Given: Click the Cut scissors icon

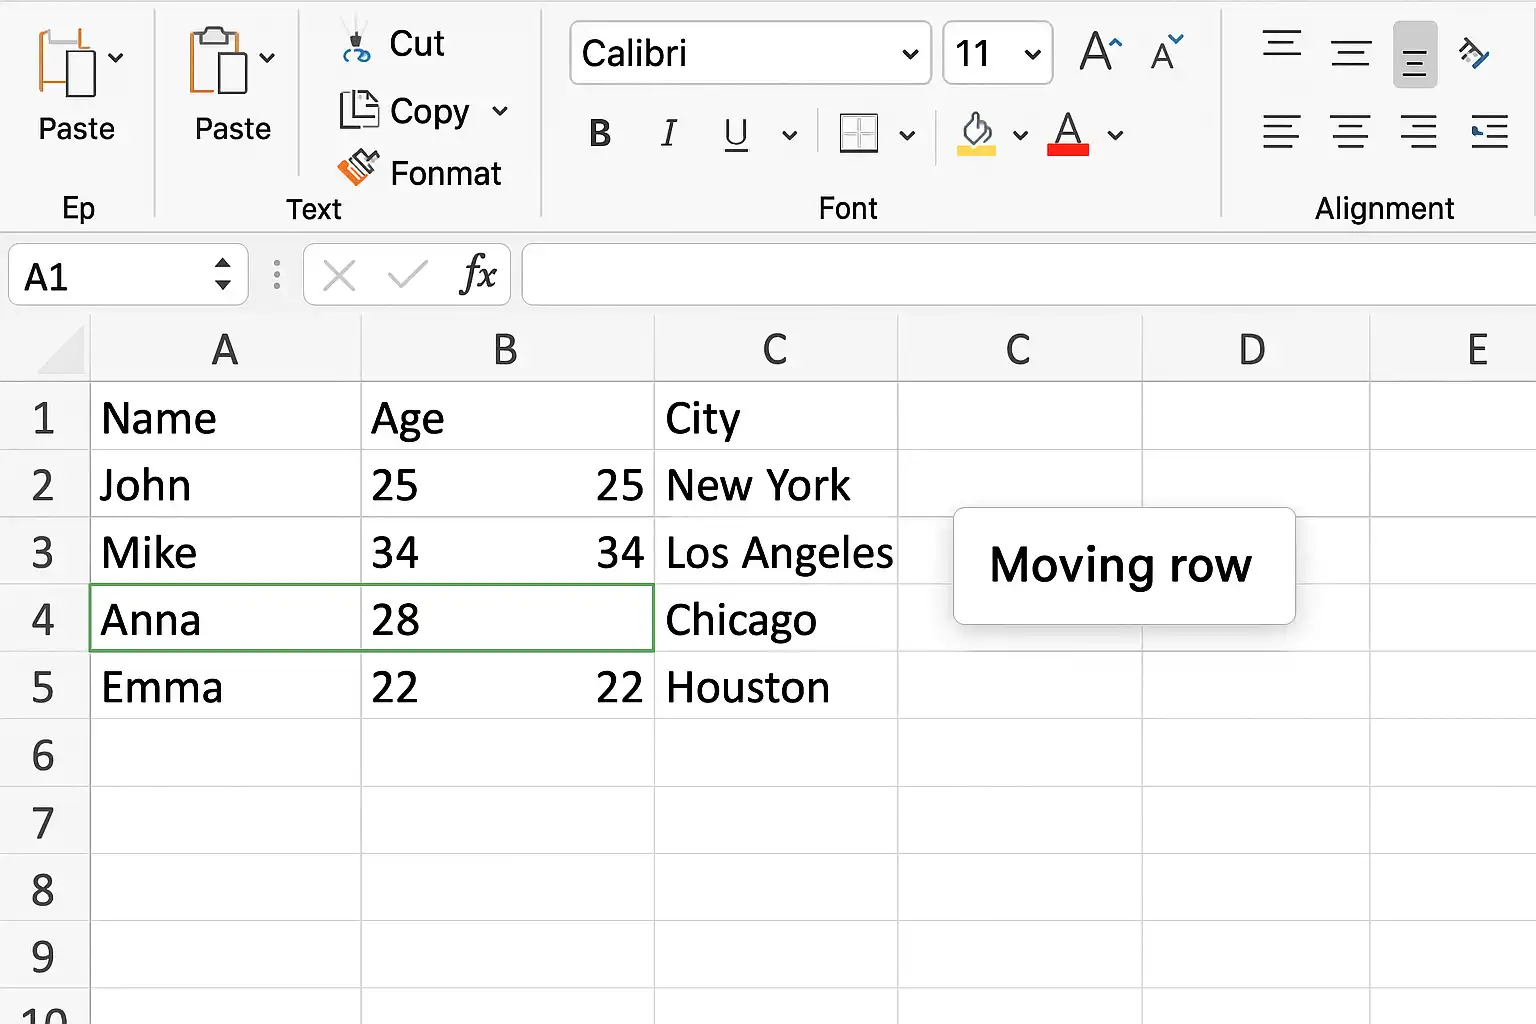Looking at the screenshot, I should [x=355, y=43].
